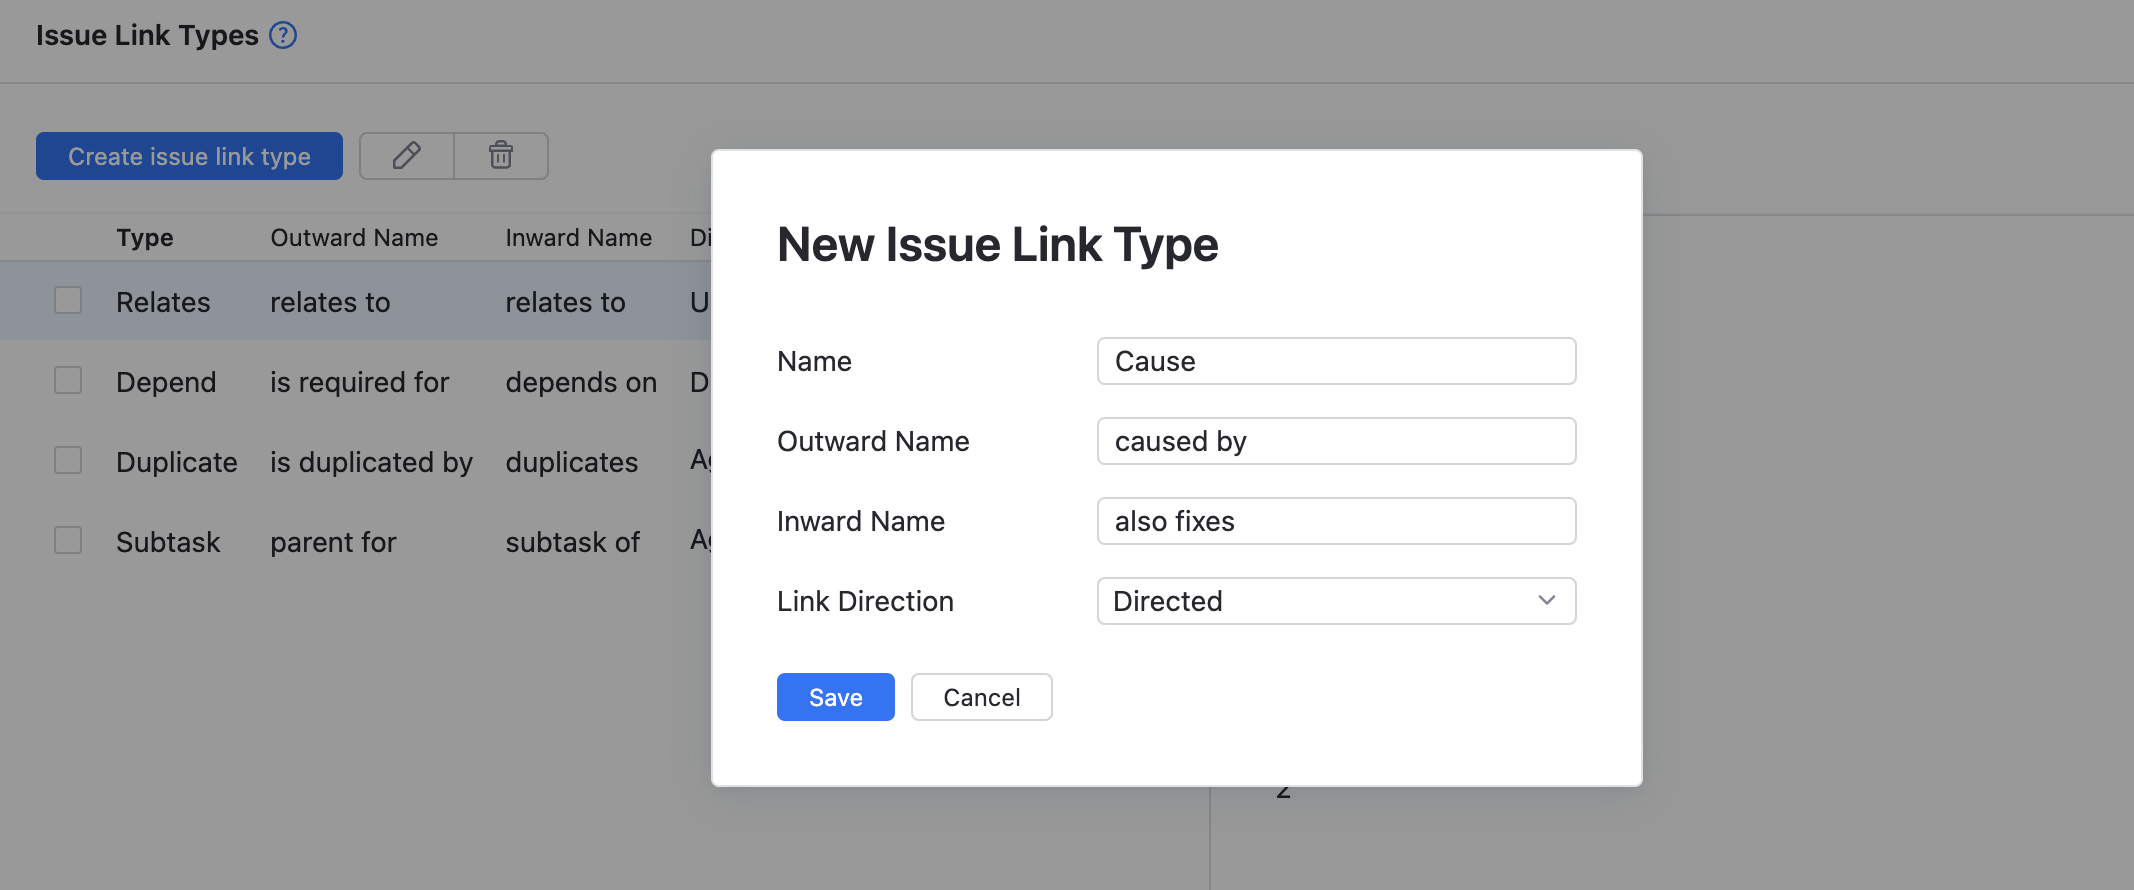Select the Depend row checkbox
The image size is (2134, 890).
[68, 381]
